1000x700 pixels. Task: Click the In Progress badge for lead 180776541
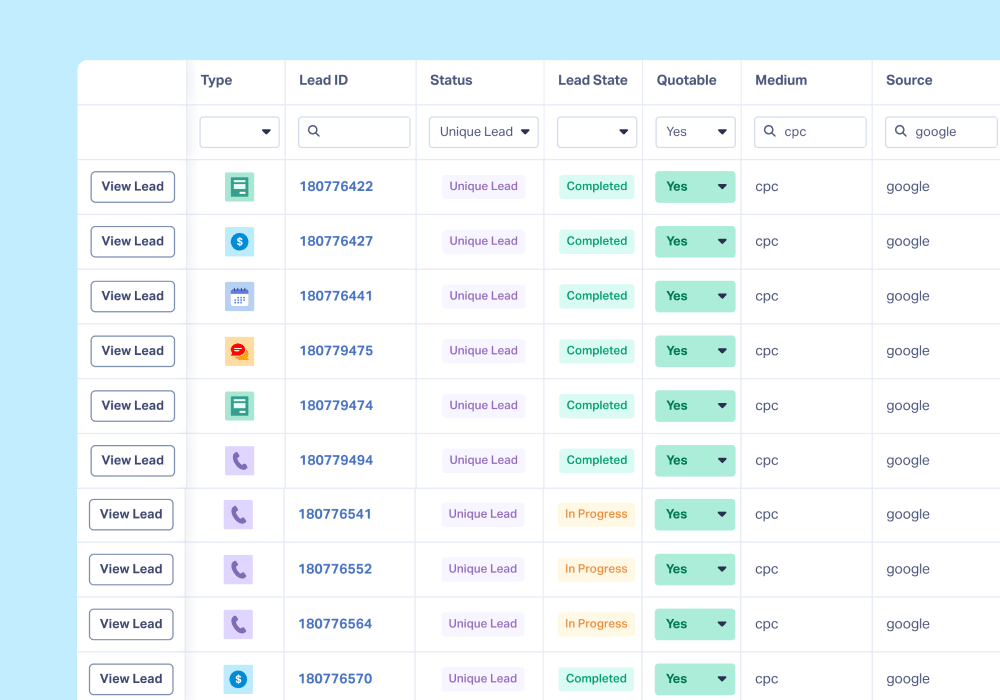[x=596, y=514]
